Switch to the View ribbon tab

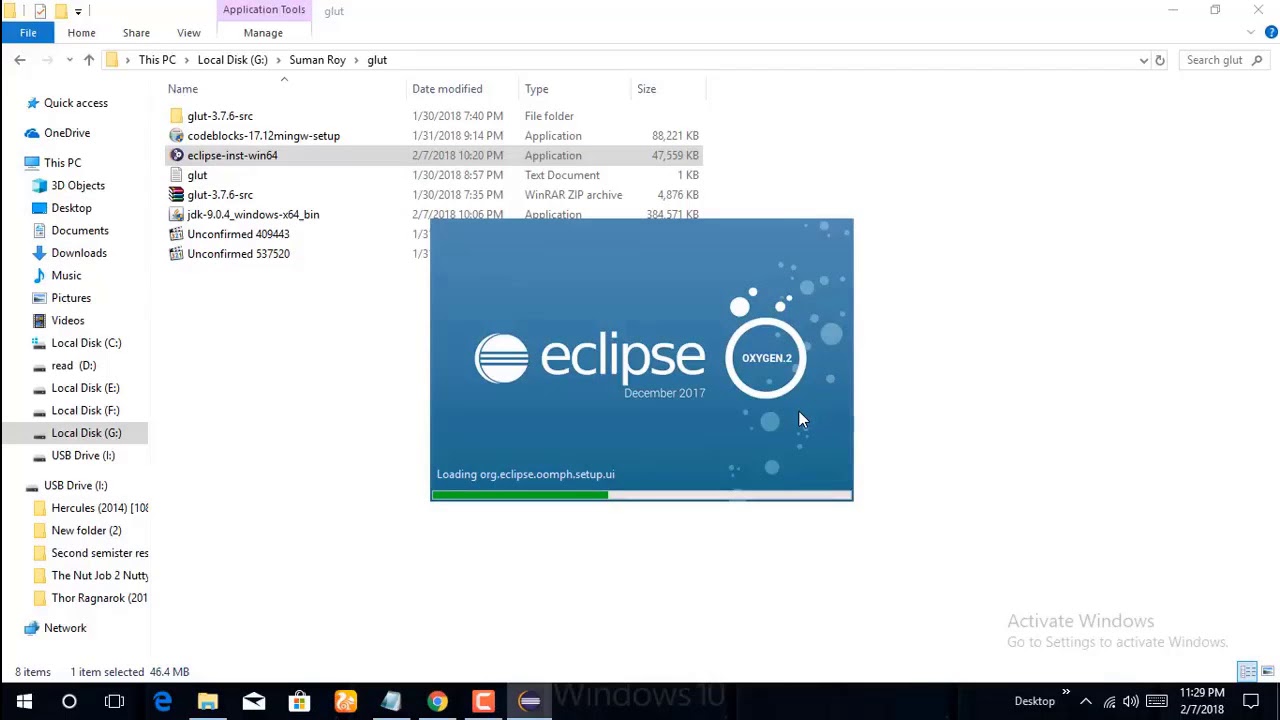point(188,33)
